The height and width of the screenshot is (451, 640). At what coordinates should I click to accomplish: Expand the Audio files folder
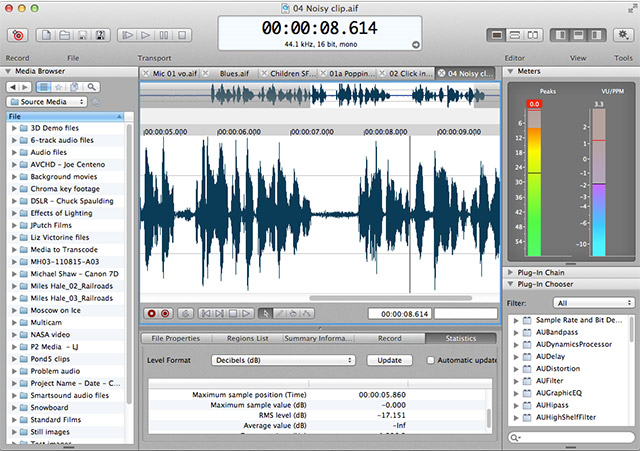click(14, 152)
